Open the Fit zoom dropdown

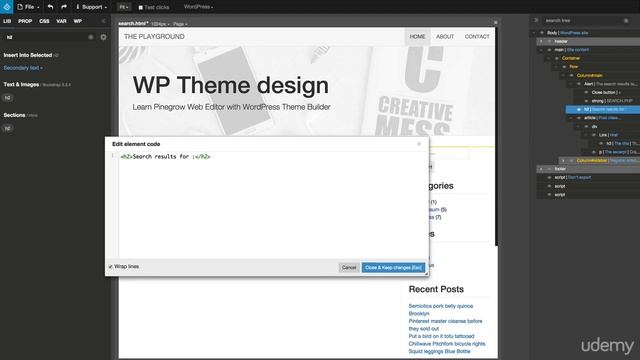(x=124, y=7)
